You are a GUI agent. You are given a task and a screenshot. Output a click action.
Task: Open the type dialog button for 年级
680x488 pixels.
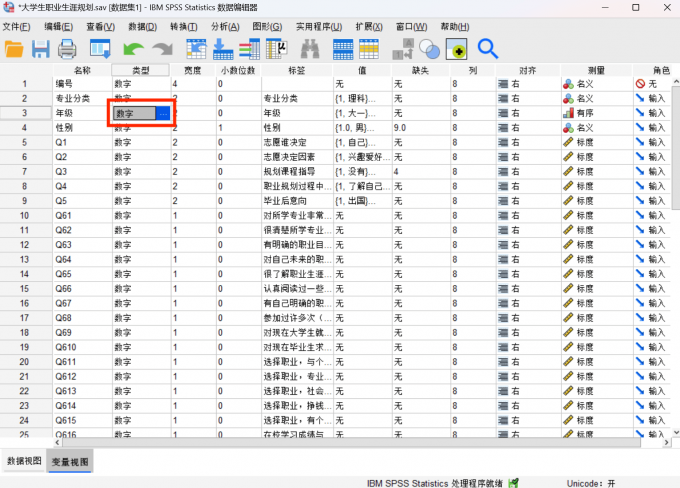tap(163, 114)
